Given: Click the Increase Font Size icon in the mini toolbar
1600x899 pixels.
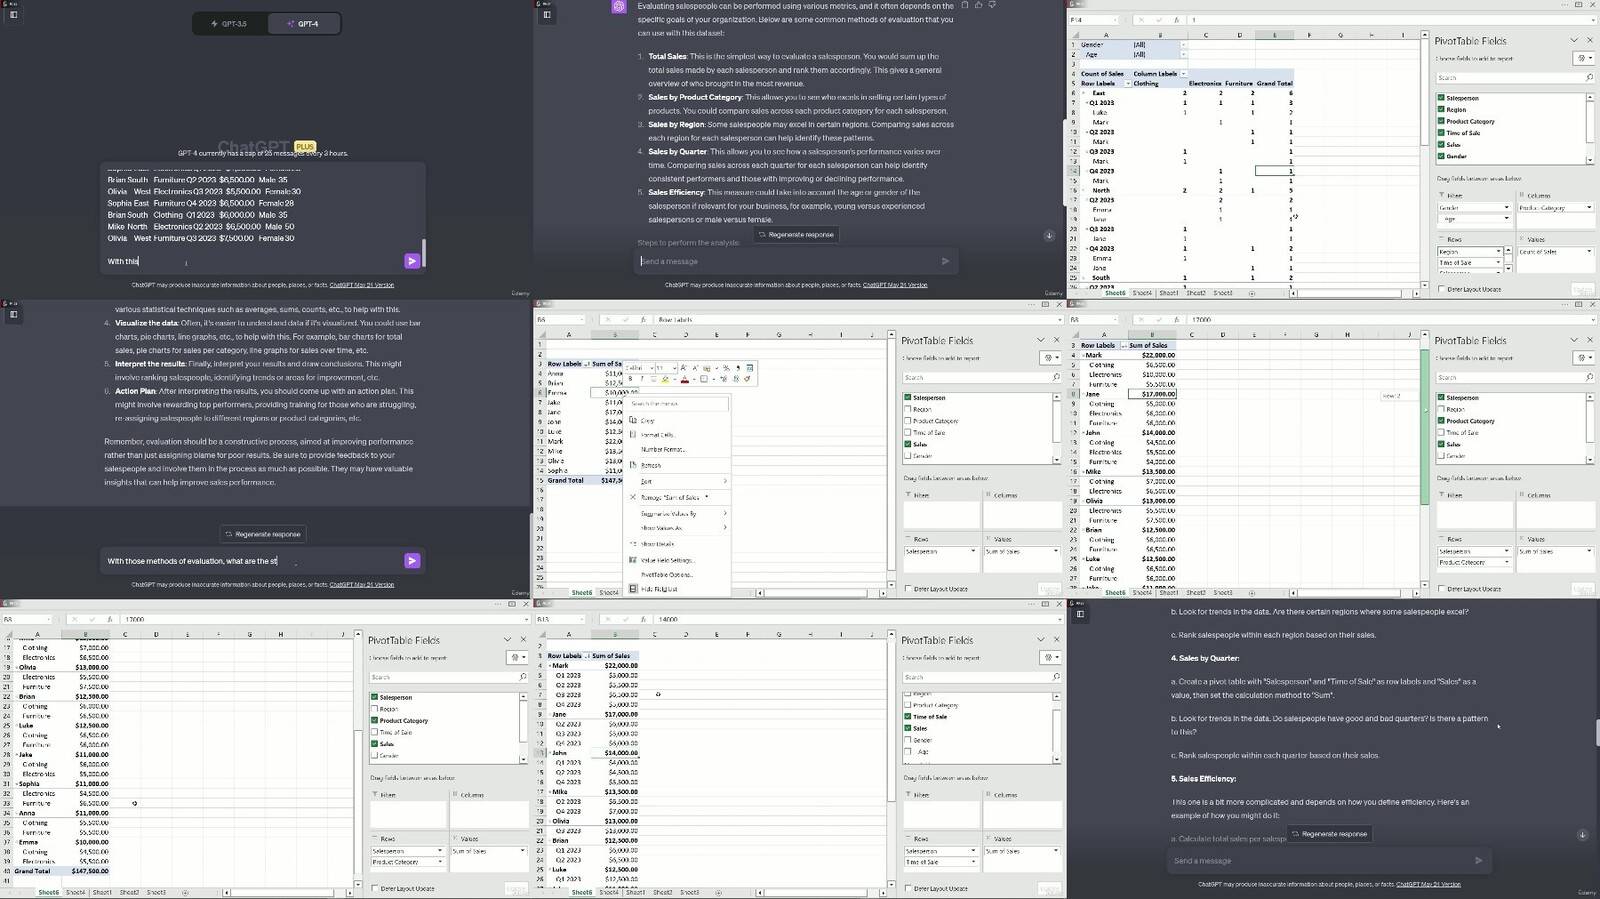Looking at the screenshot, I should point(684,368).
